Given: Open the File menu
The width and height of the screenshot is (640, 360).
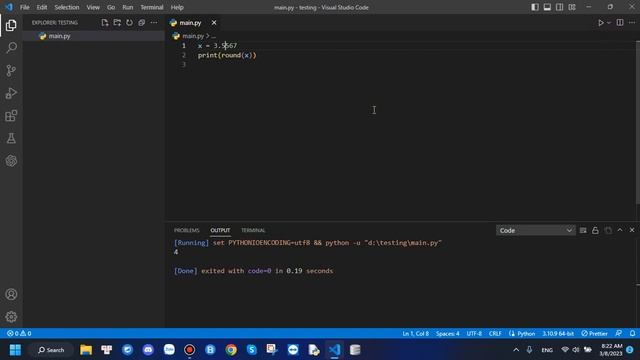Looking at the screenshot, I should [24, 7].
